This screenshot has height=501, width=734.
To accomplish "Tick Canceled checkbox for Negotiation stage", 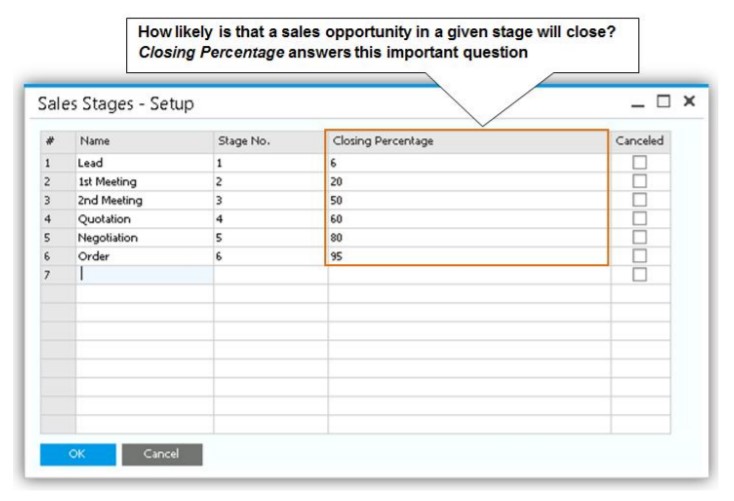I will tap(640, 237).
